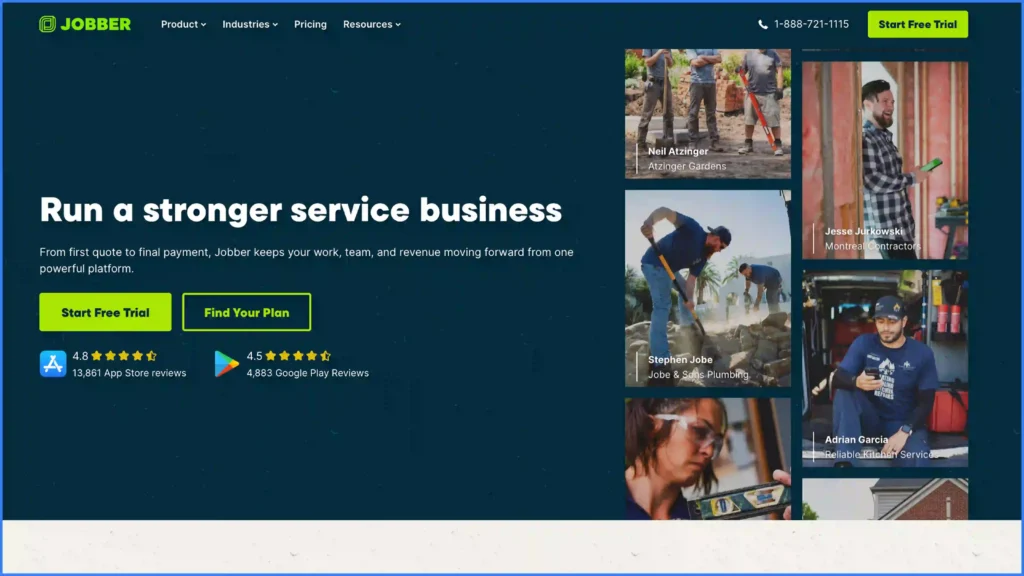Screen dimensions: 1024x576
Task: Go to the Pricing page
Action: (x=310, y=24)
